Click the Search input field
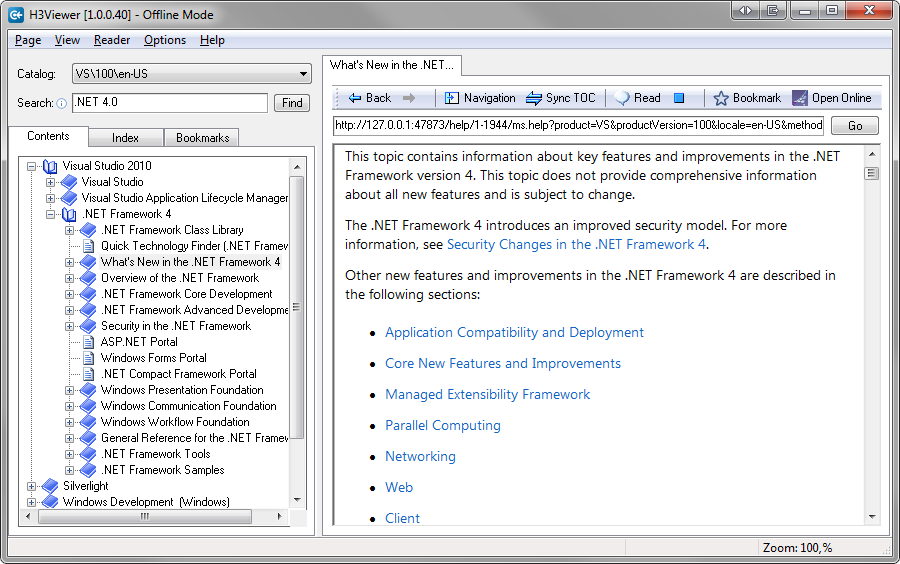 170,103
